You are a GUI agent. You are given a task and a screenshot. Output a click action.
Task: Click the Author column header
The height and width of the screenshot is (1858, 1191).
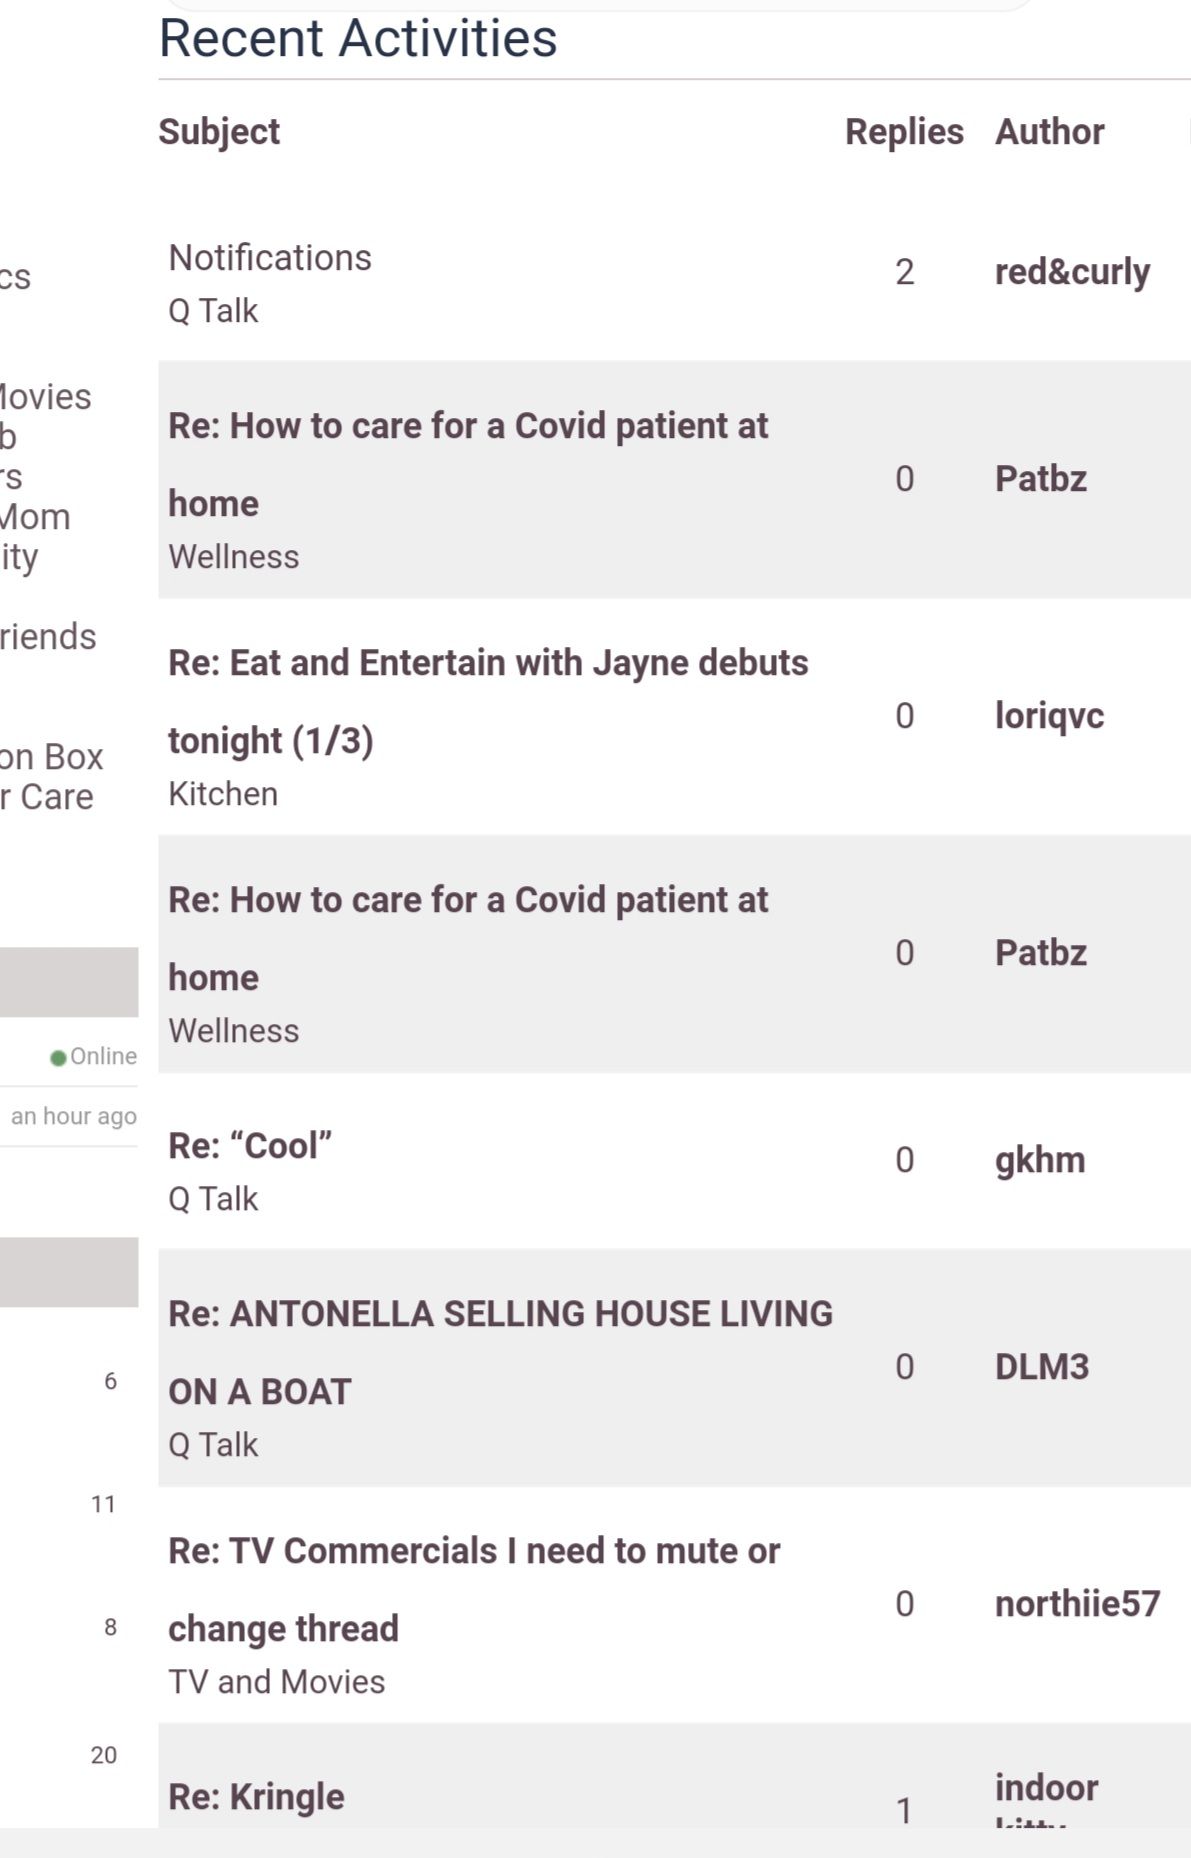tap(1049, 132)
